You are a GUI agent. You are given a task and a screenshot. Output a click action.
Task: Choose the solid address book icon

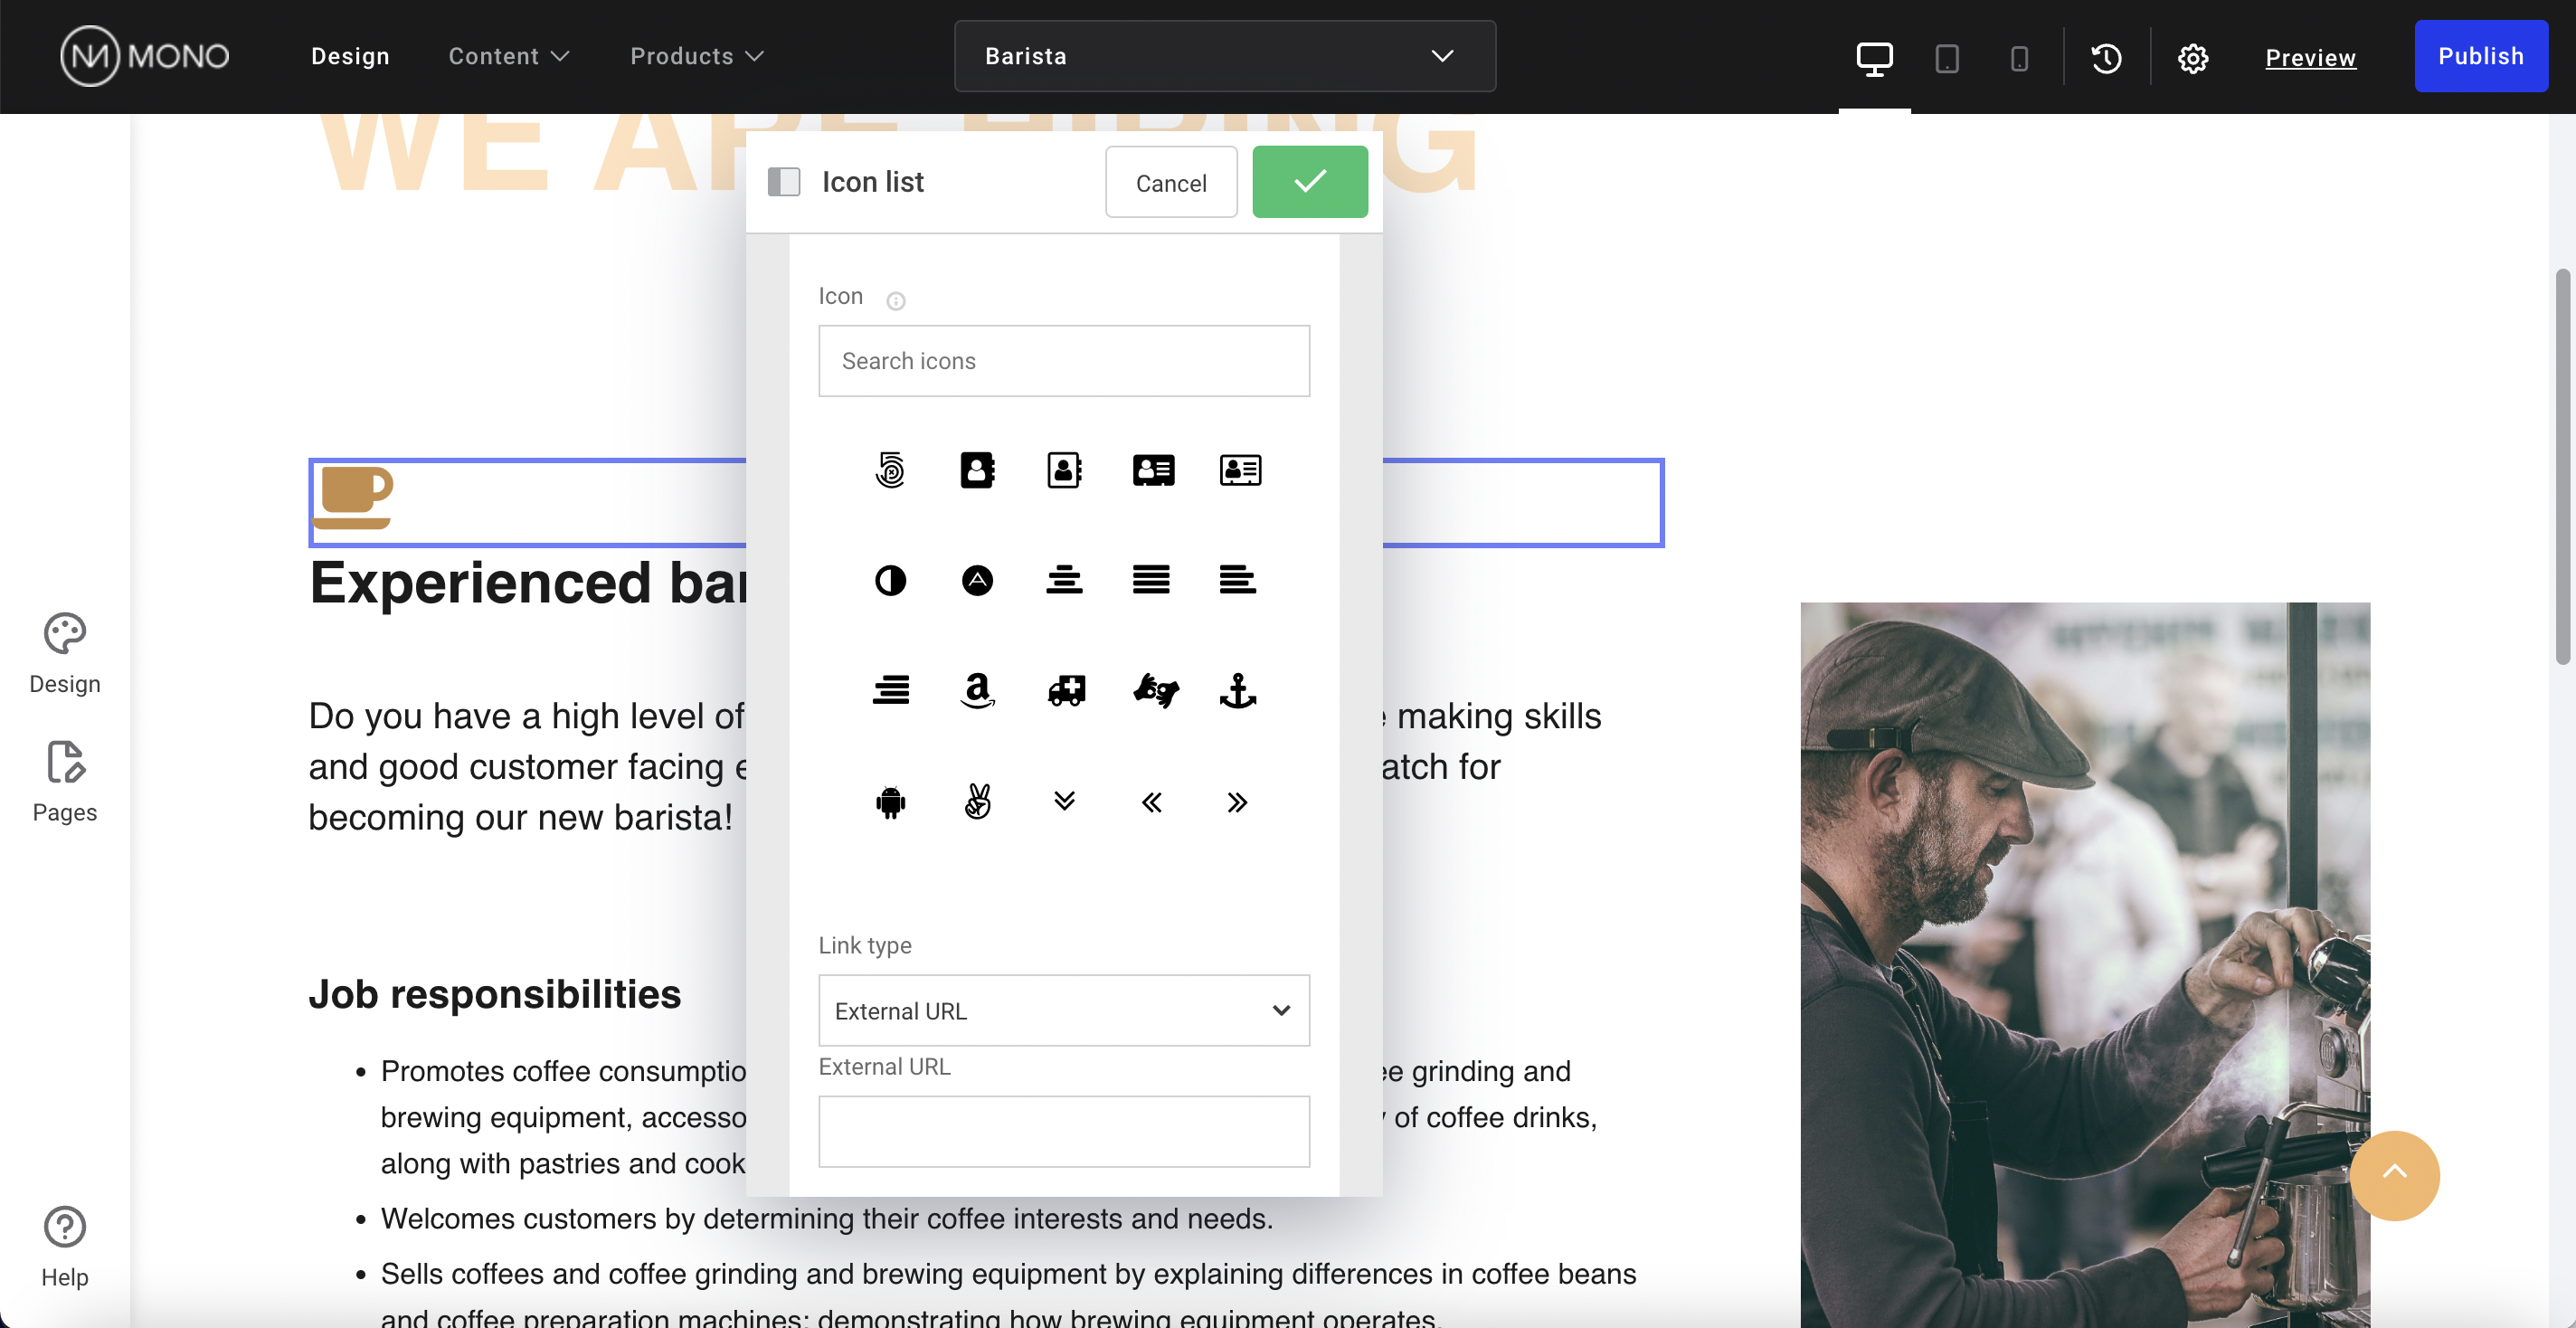coord(977,470)
